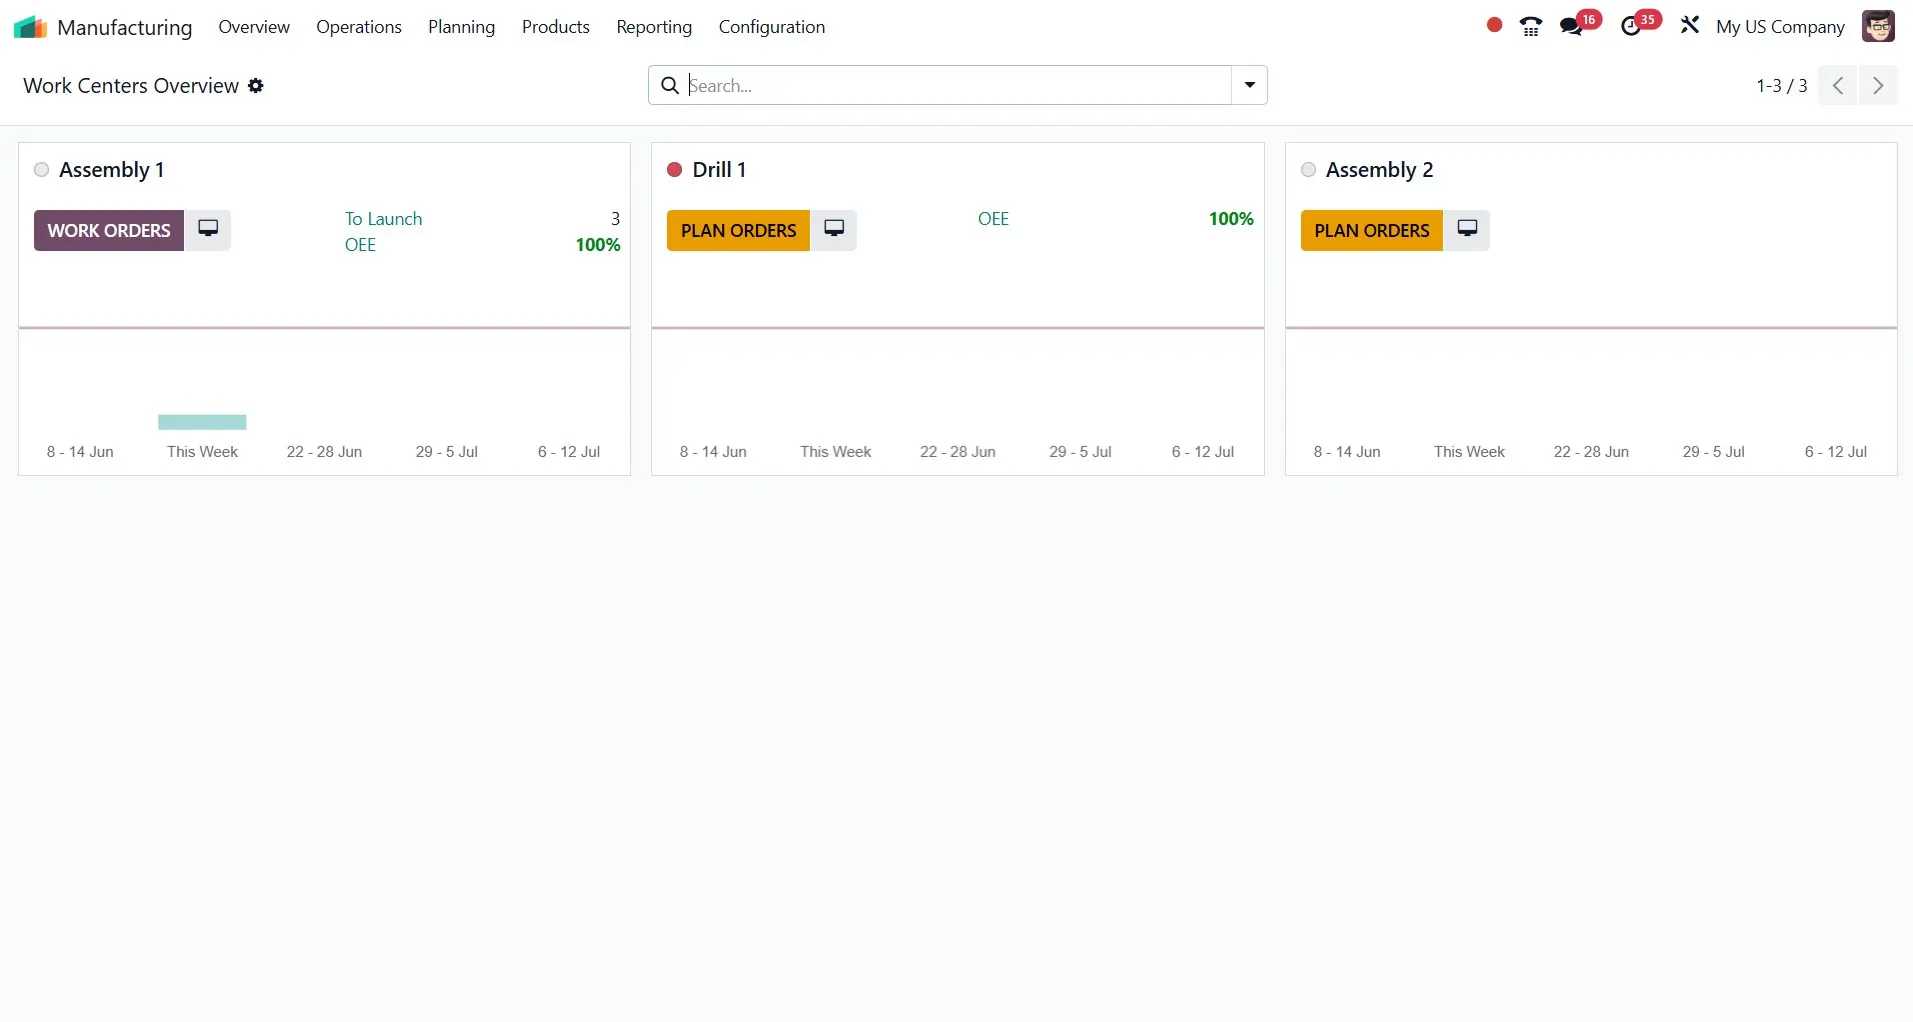Open the Manufacturing app home icon
This screenshot has width=1913, height=1022.
coord(30,27)
